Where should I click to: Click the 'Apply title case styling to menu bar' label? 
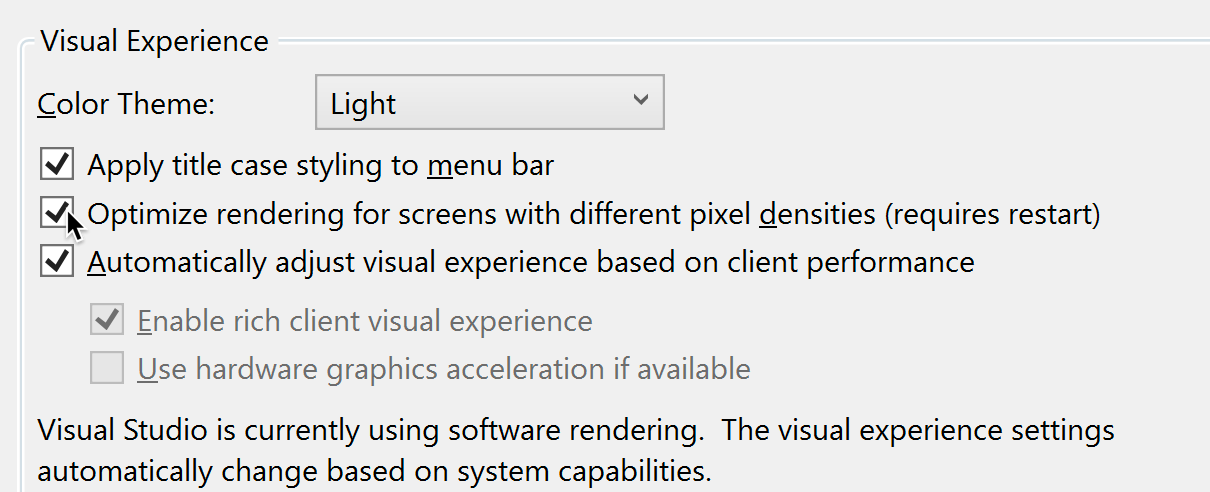tap(320, 165)
